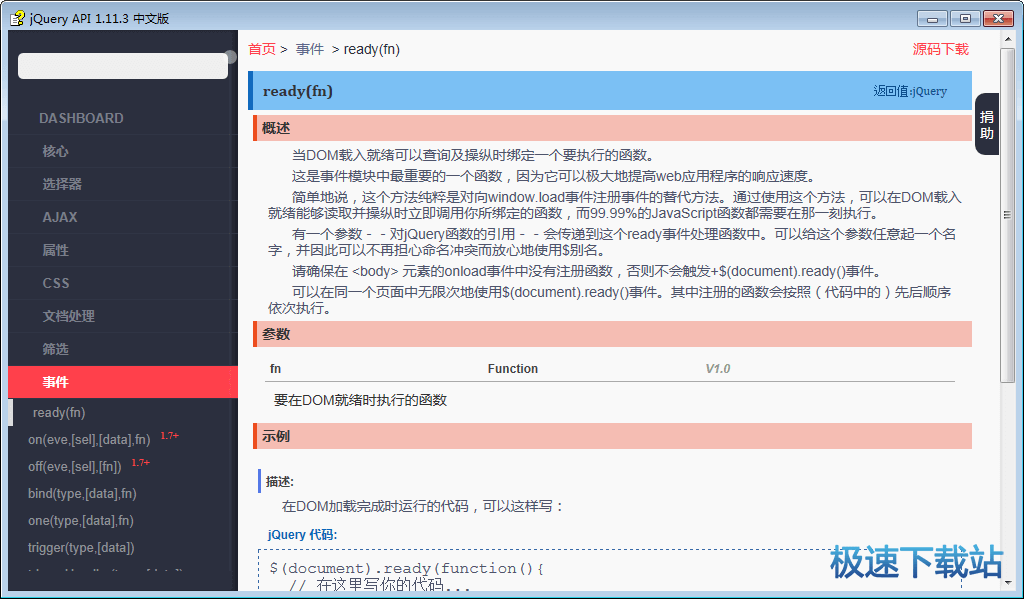Click the 返回值:jQuery label
The width and height of the screenshot is (1024, 599).
click(x=910, y=91)
